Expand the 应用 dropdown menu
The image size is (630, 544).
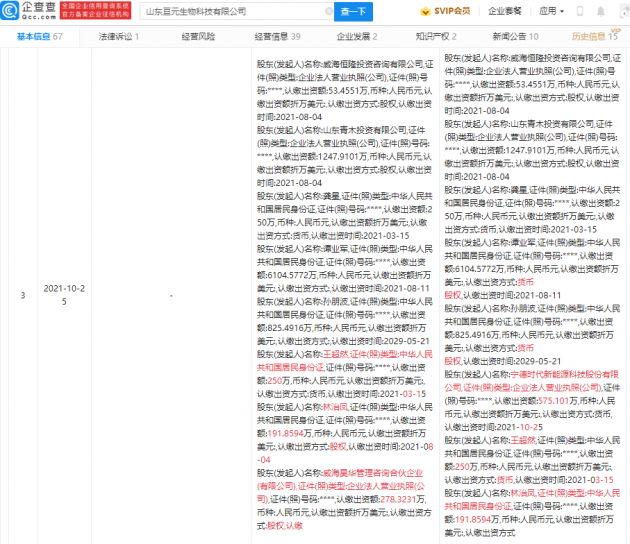coord(551,11)
